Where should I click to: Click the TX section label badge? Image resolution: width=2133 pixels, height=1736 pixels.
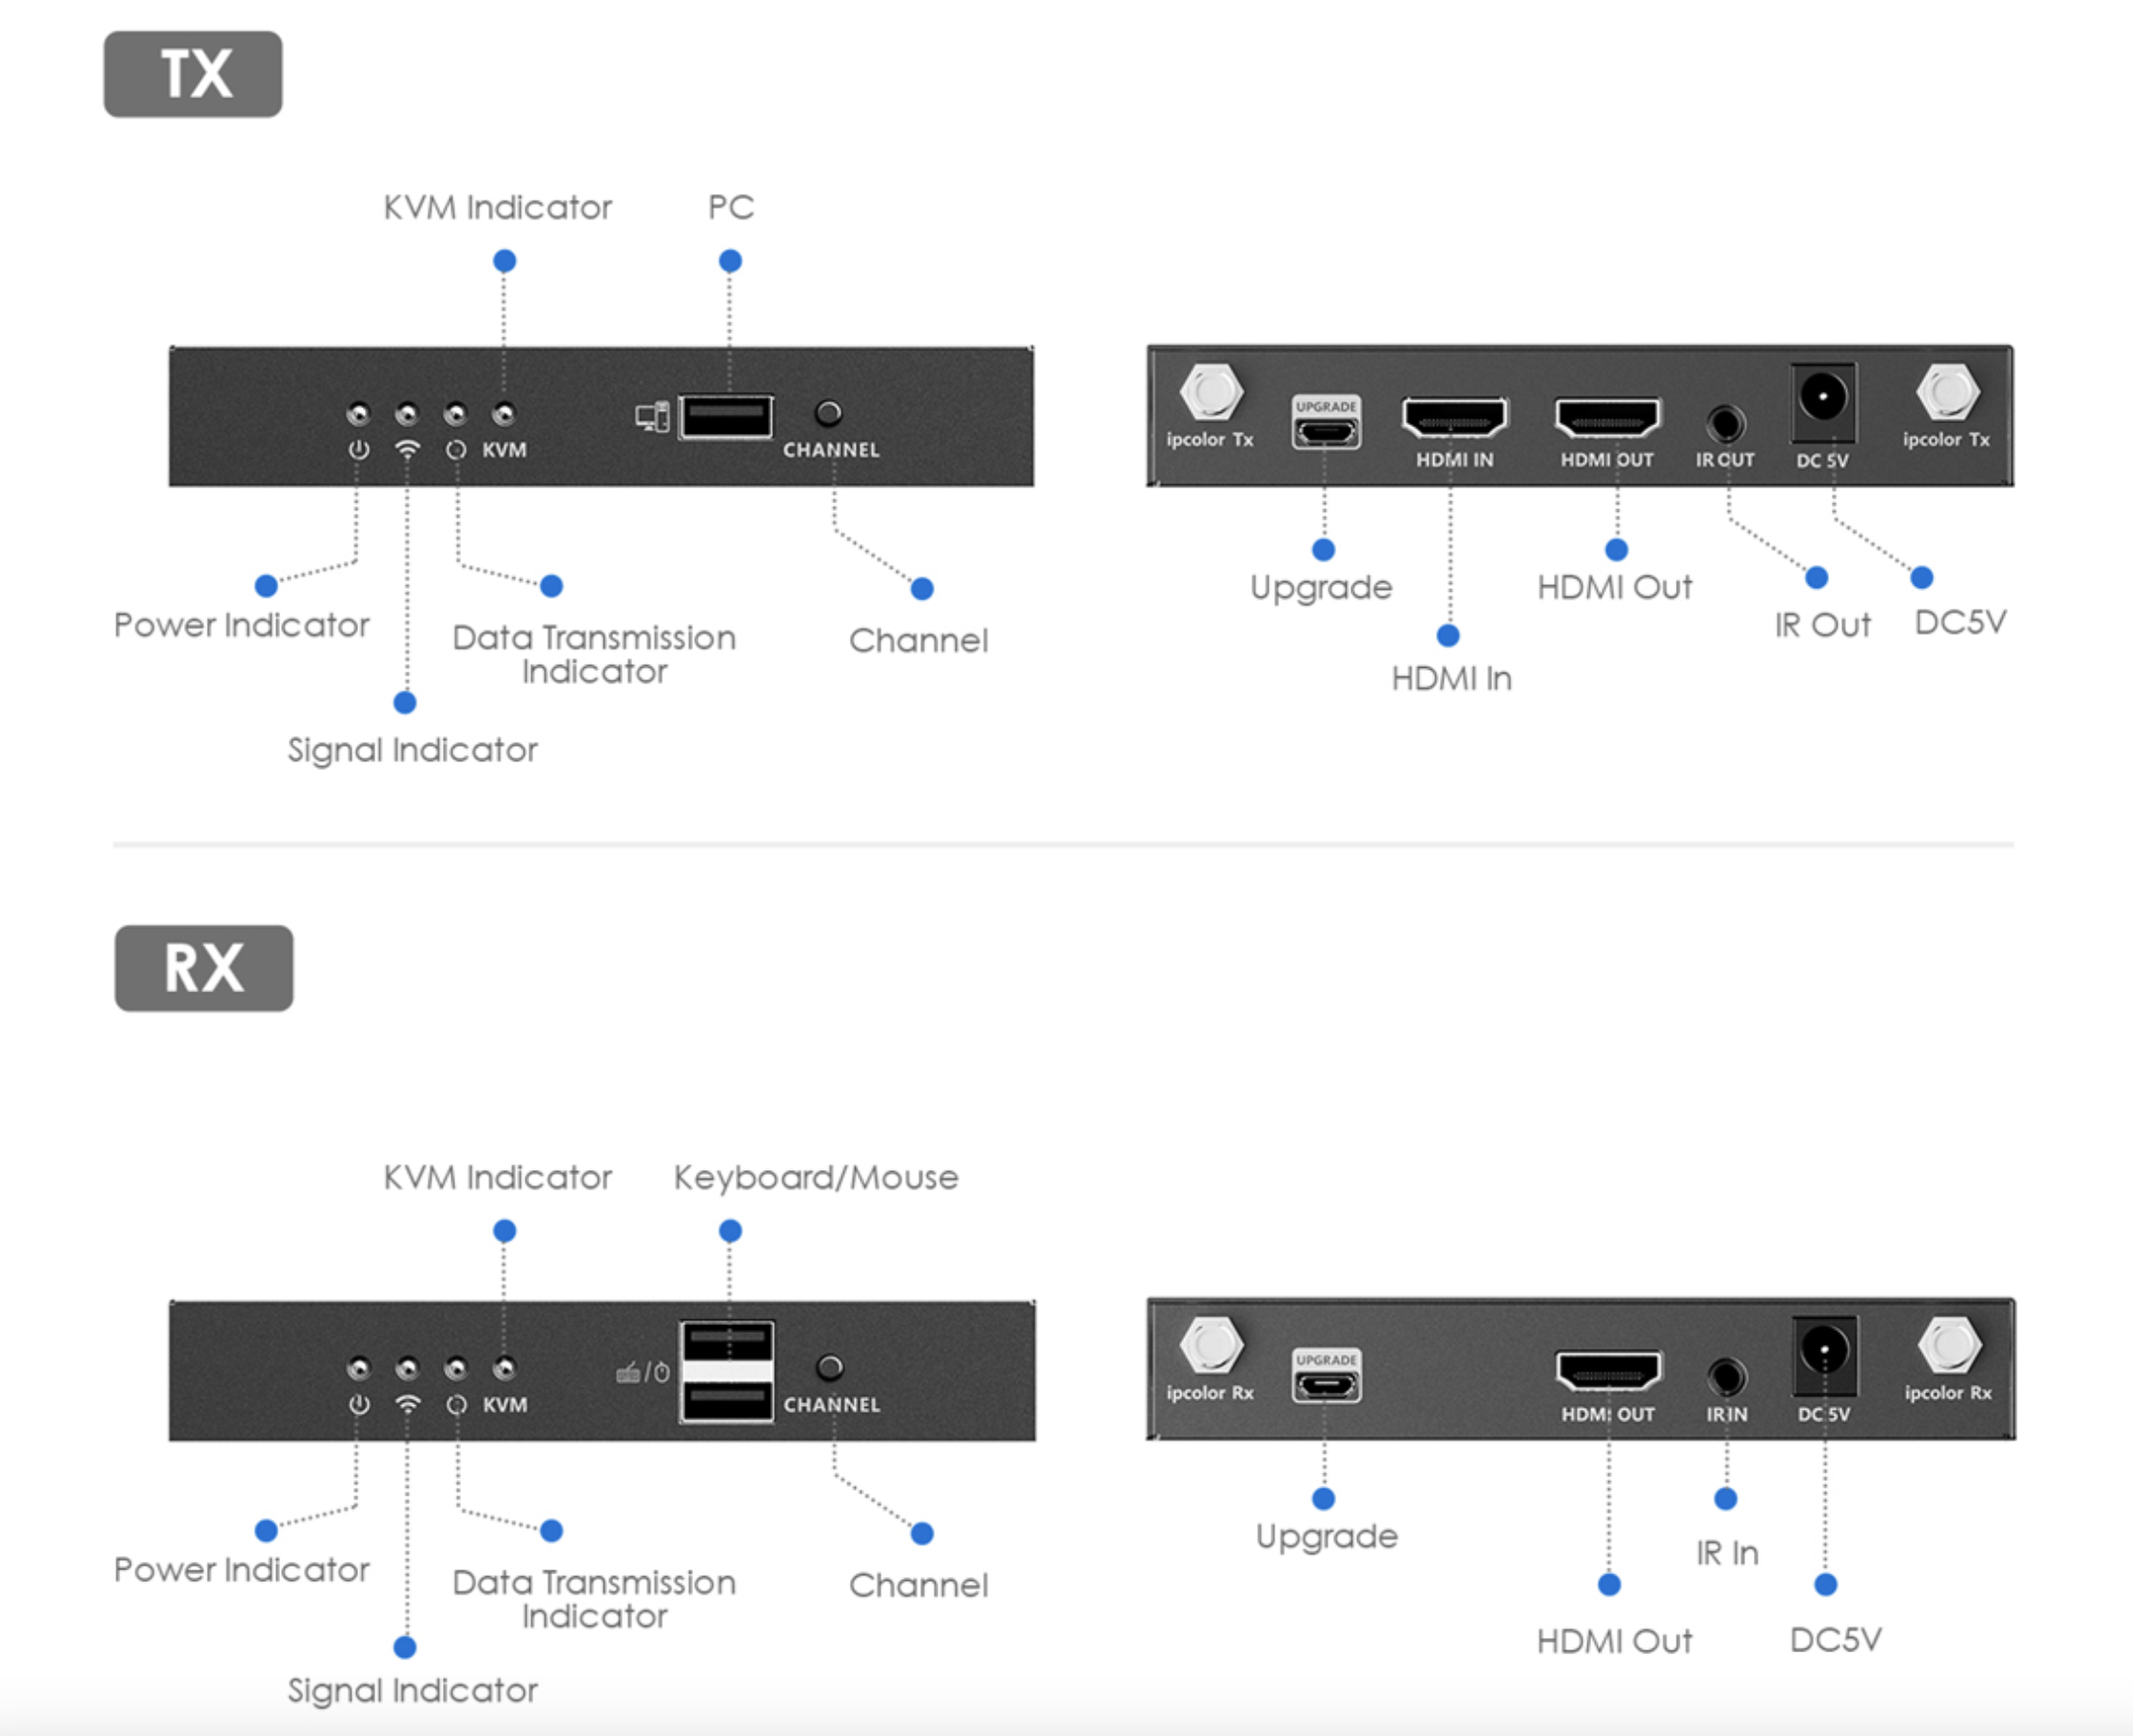coord(193,74)
